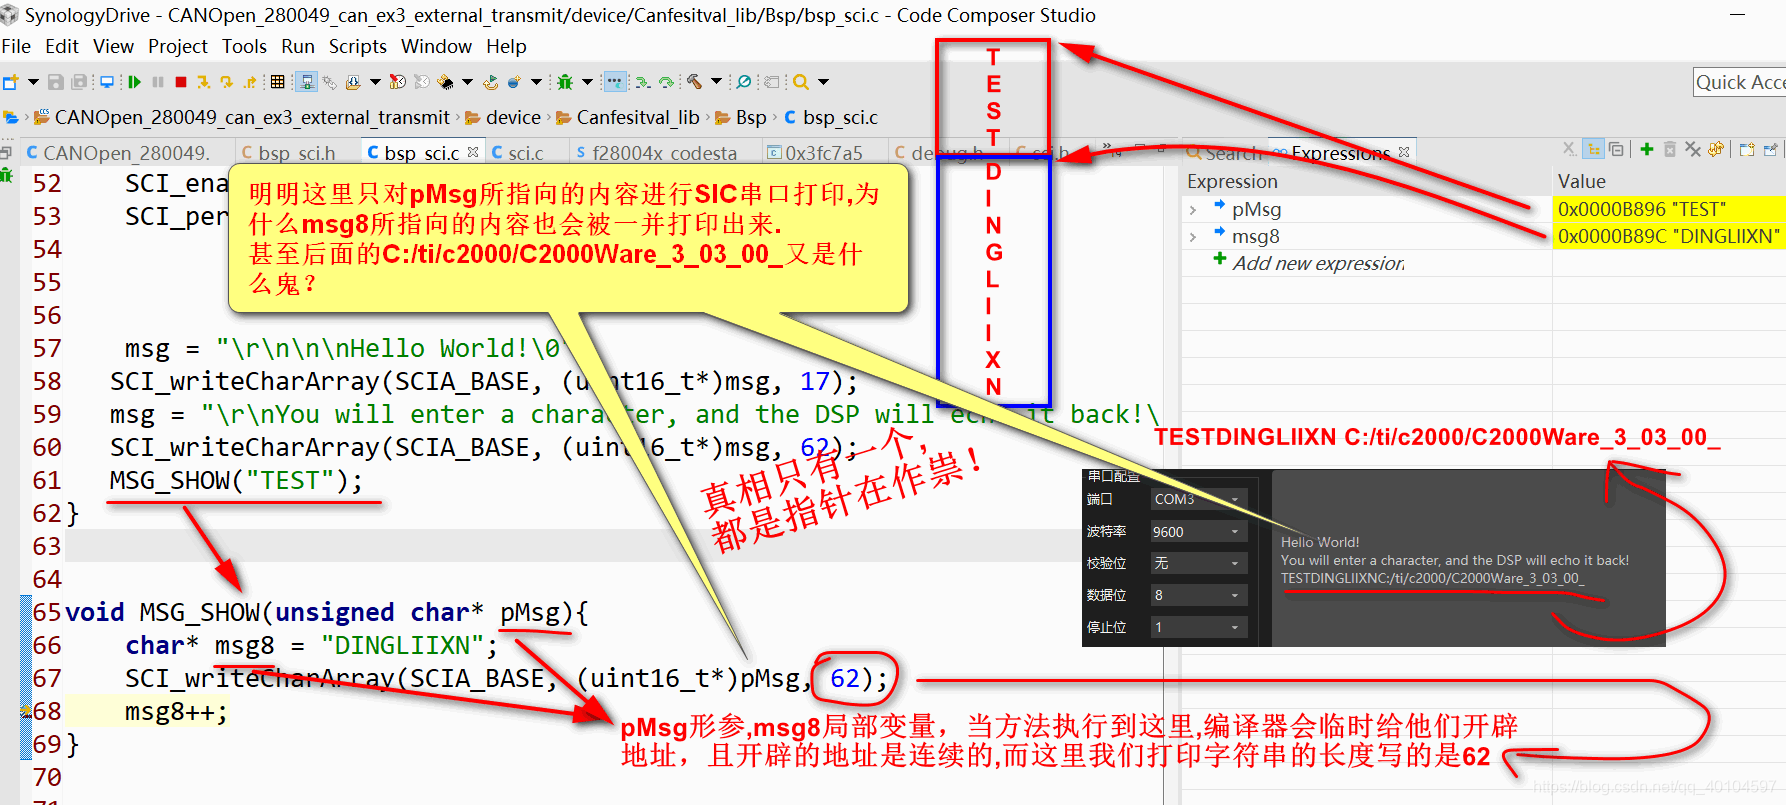Click the Save All toolbar icon

pos(79,82)
